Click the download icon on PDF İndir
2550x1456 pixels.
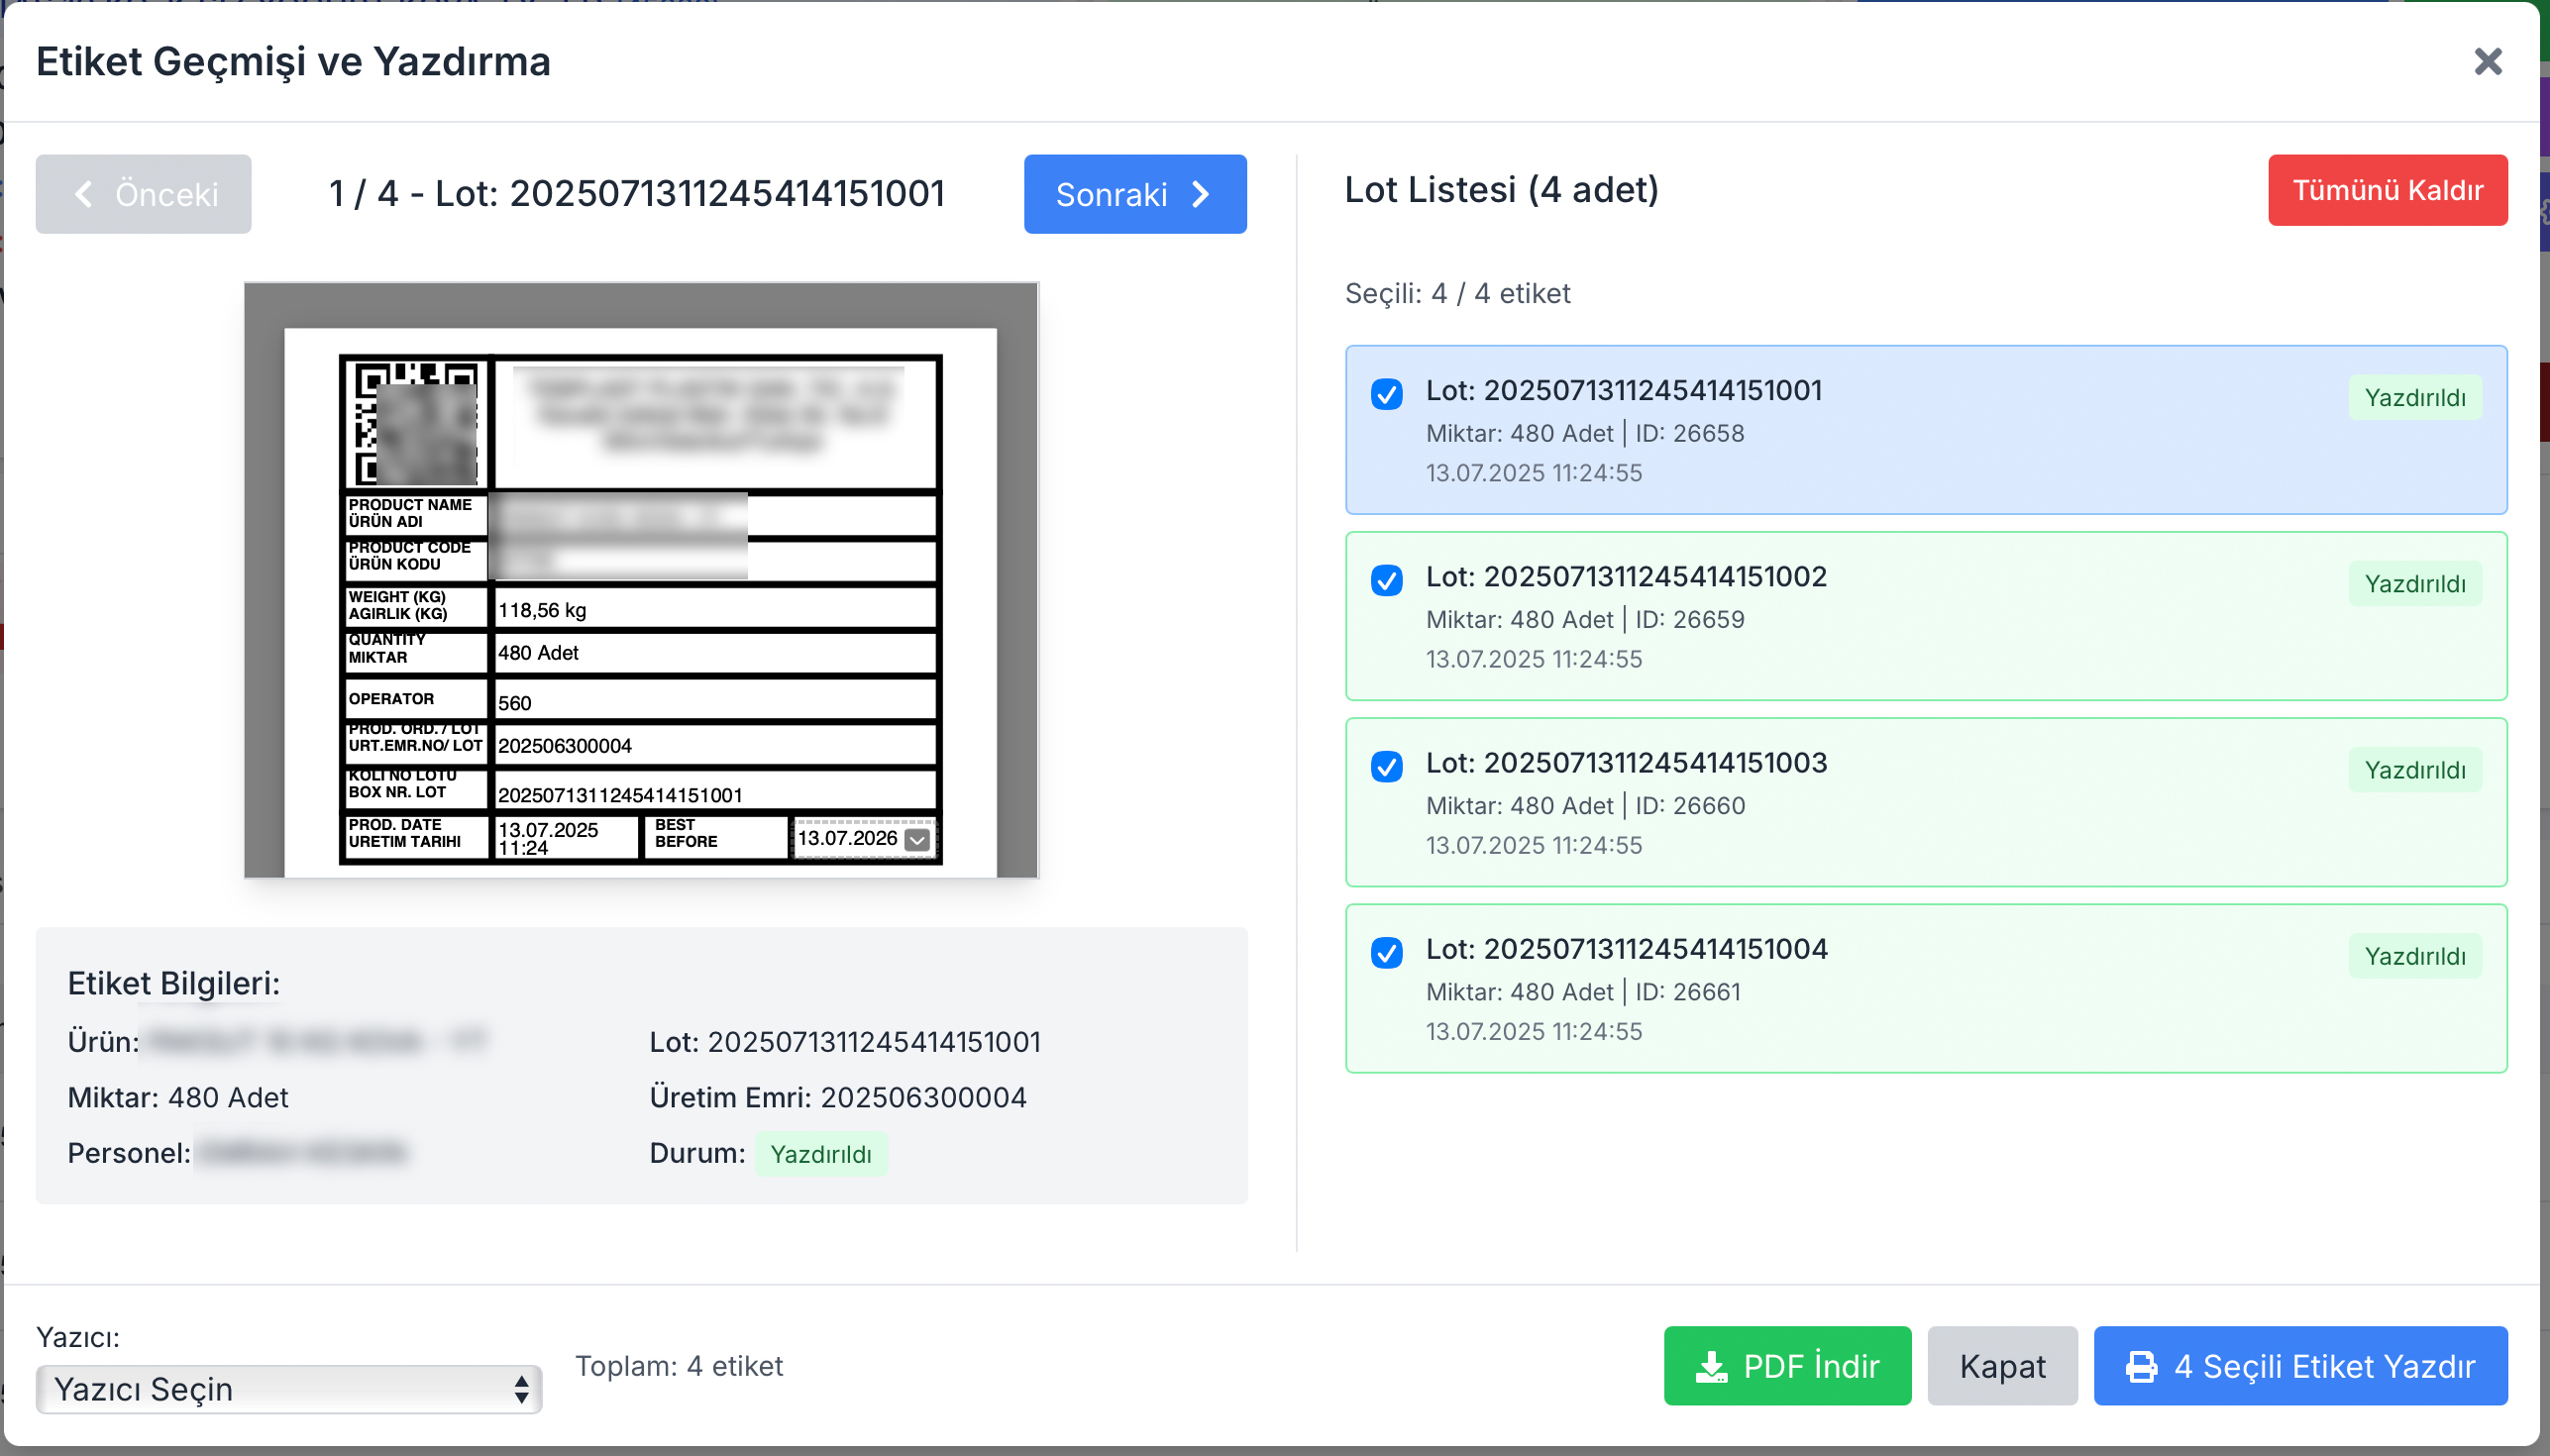click(x=1711, y=1366)
